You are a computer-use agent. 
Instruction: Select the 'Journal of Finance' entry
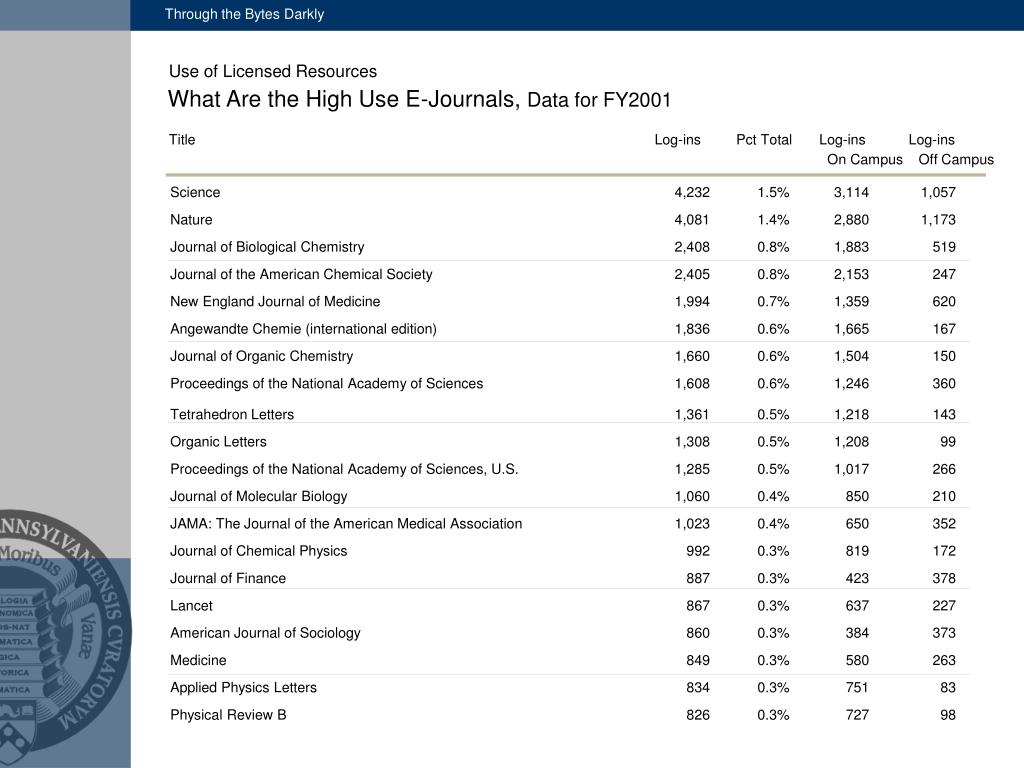click(x=228, y=578)
